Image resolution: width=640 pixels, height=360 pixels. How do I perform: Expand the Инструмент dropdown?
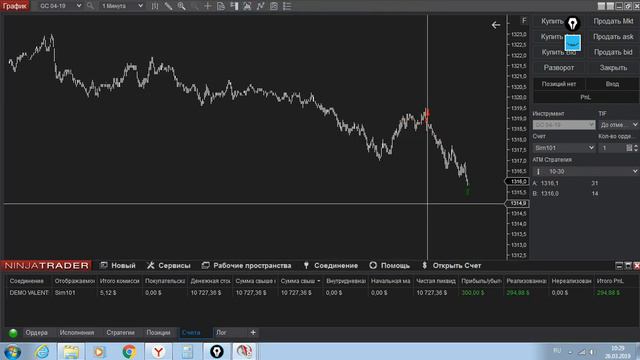pyautogui.click(x=564, y=124)
